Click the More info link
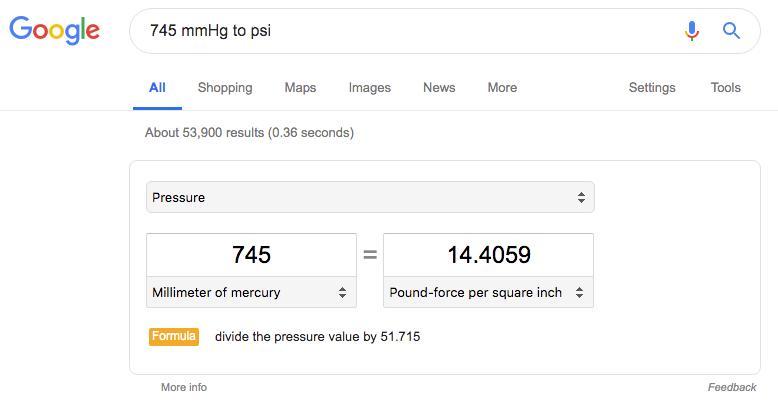 184,387
